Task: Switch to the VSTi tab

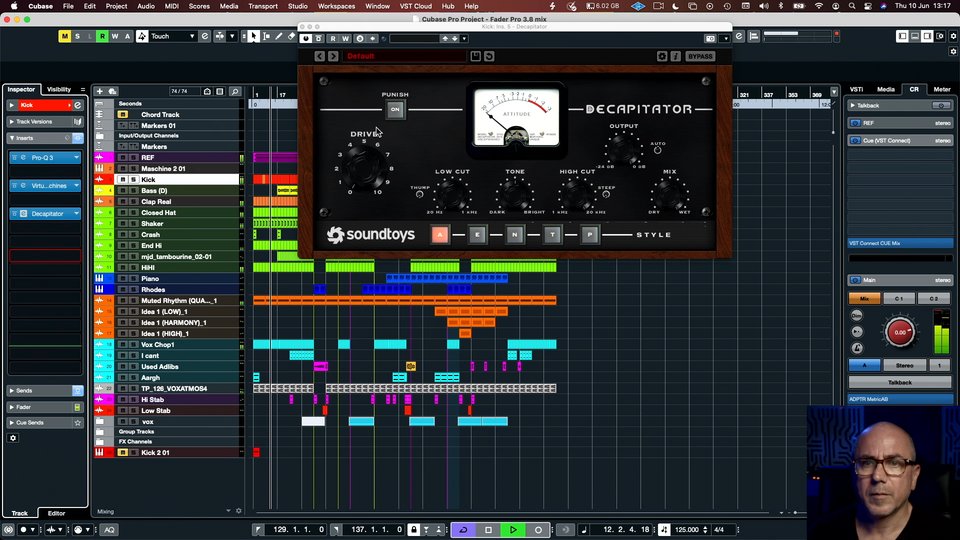Action: pos(857,89)
